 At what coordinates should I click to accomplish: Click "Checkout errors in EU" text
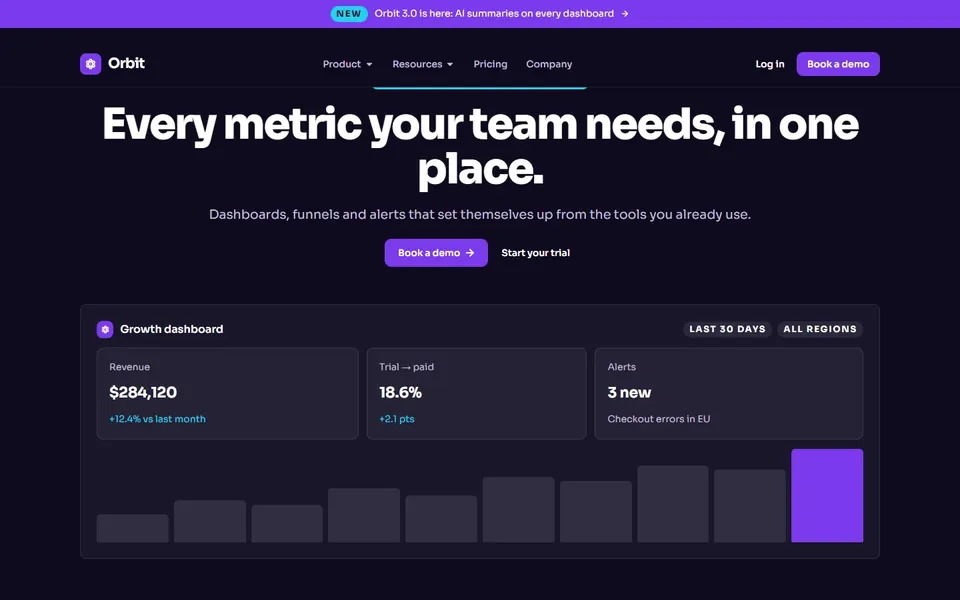click(x=659, y=419)
